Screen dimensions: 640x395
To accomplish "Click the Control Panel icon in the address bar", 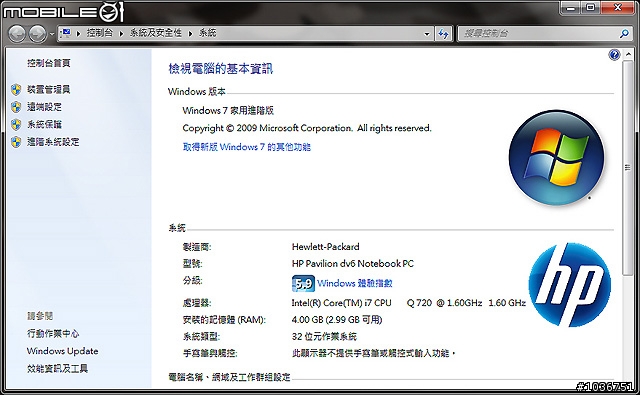I will [x=66, y=33].
